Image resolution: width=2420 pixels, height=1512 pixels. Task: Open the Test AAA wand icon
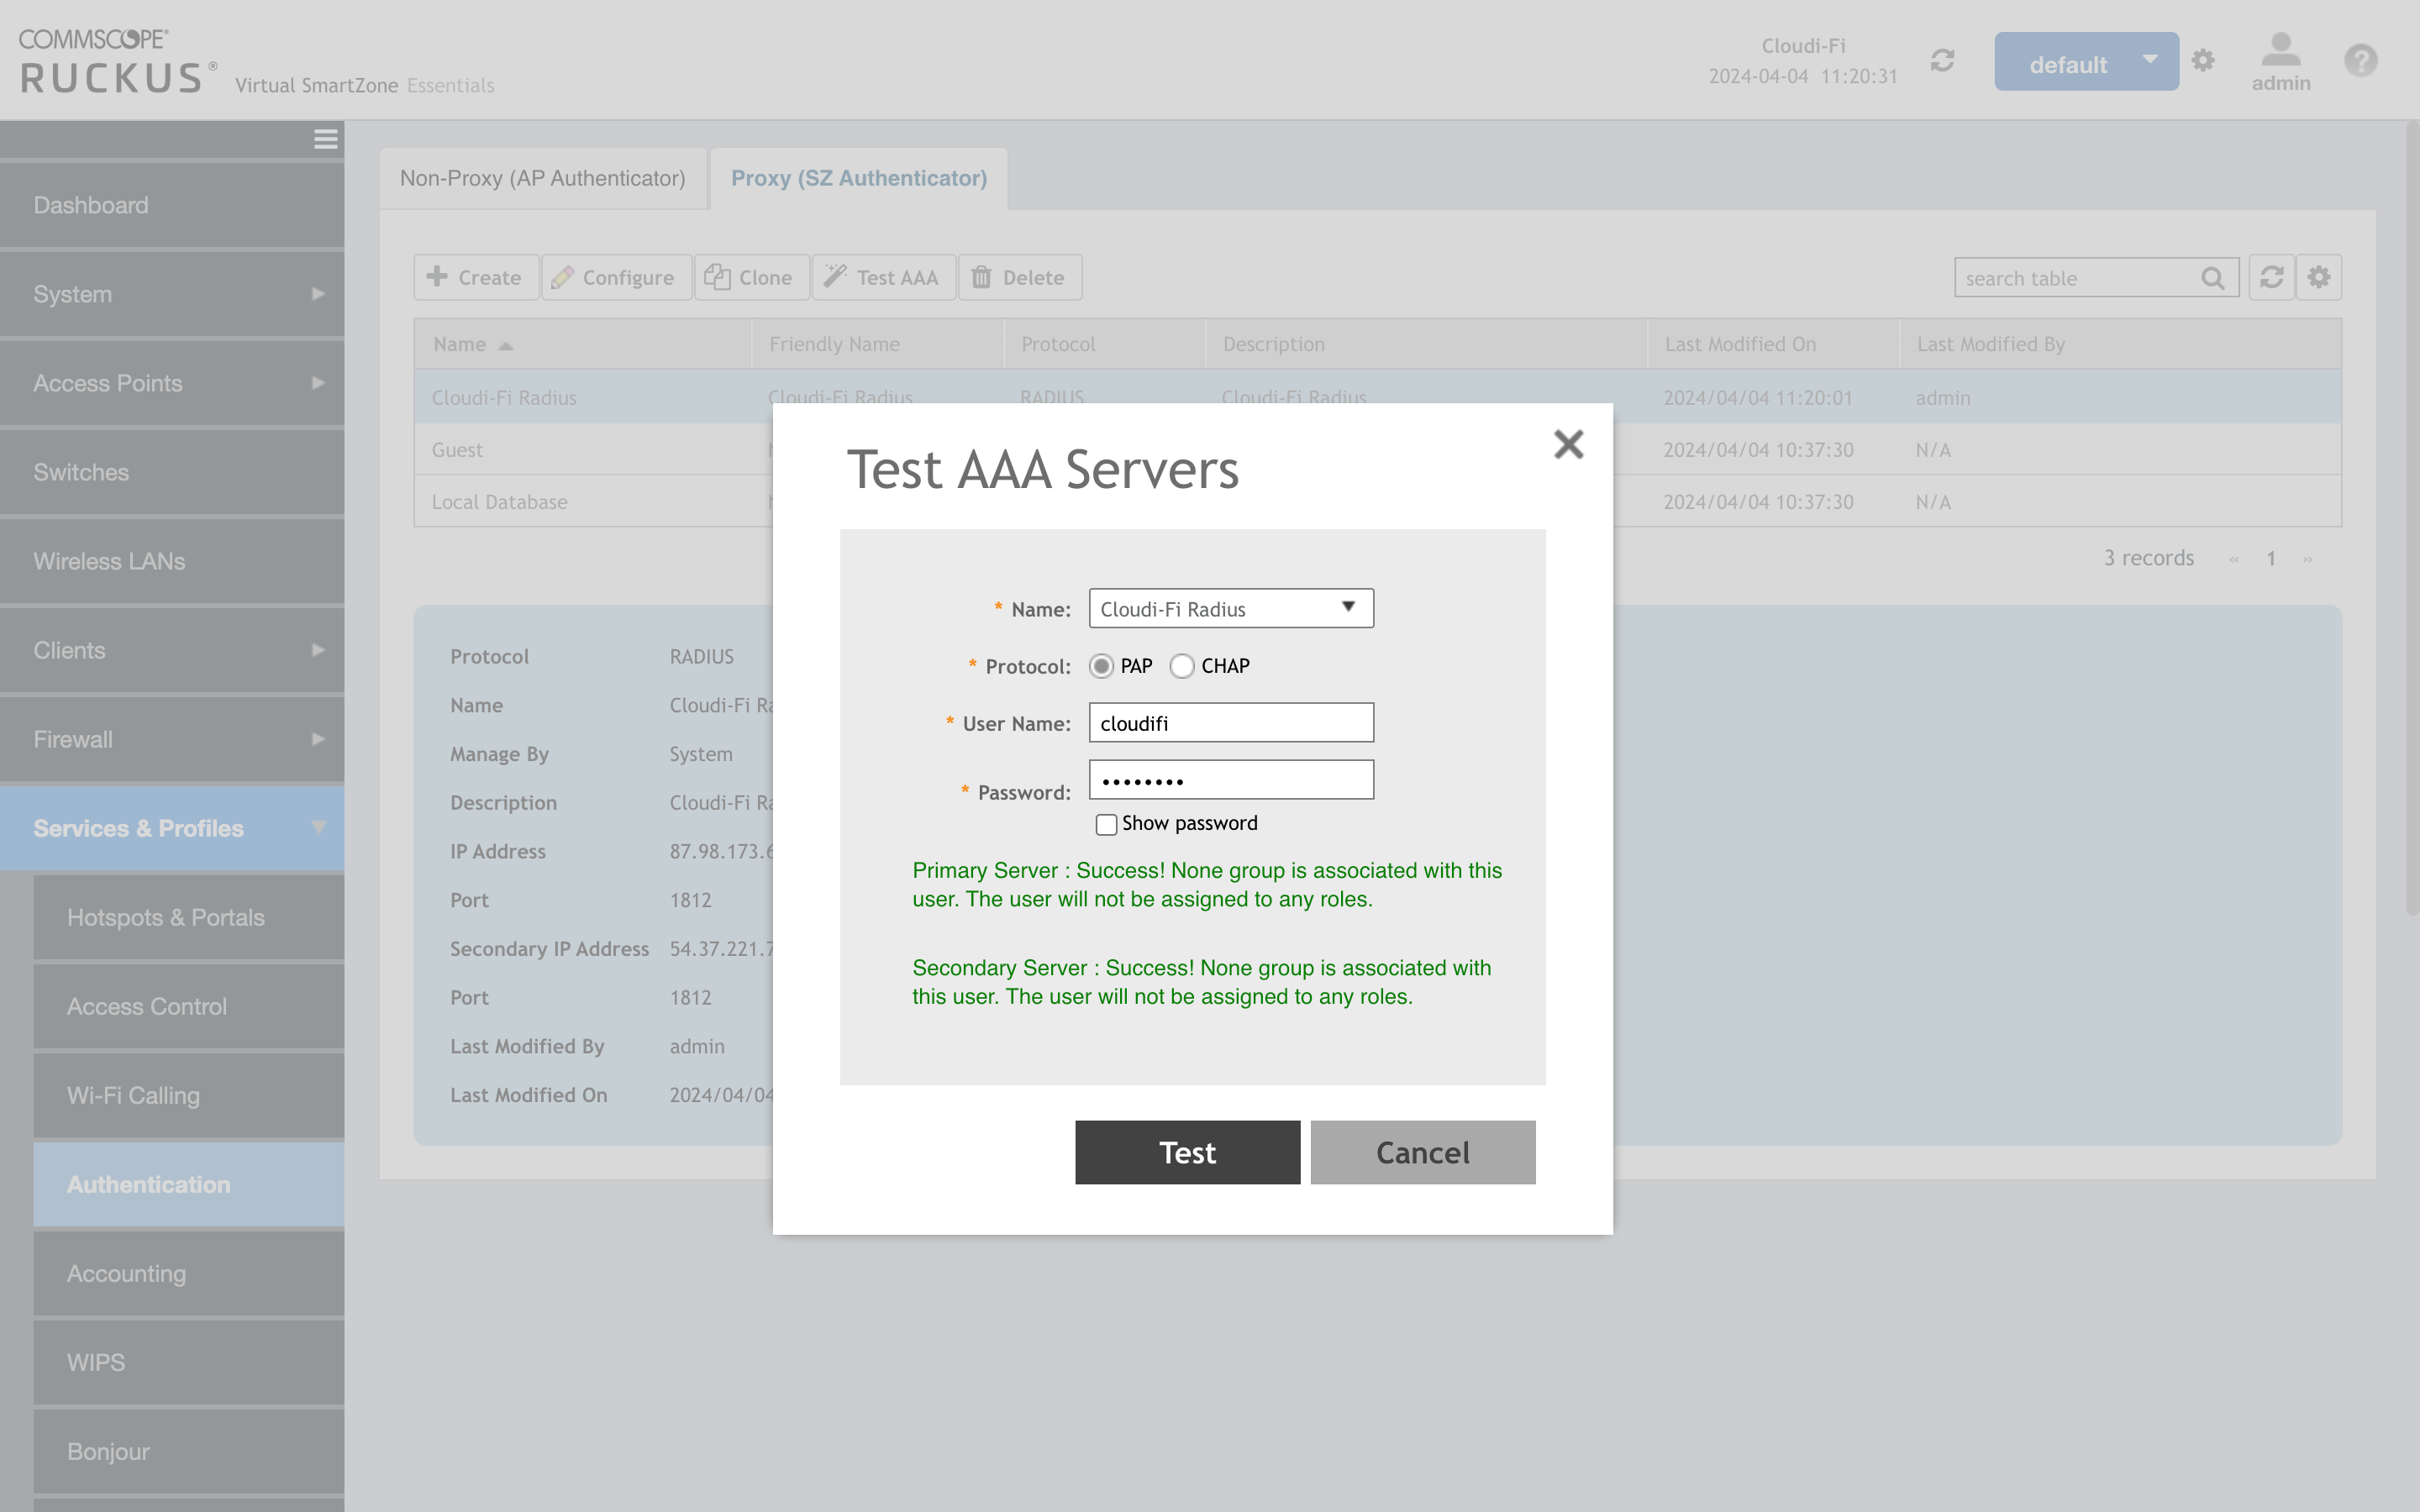tap(834, 277)
